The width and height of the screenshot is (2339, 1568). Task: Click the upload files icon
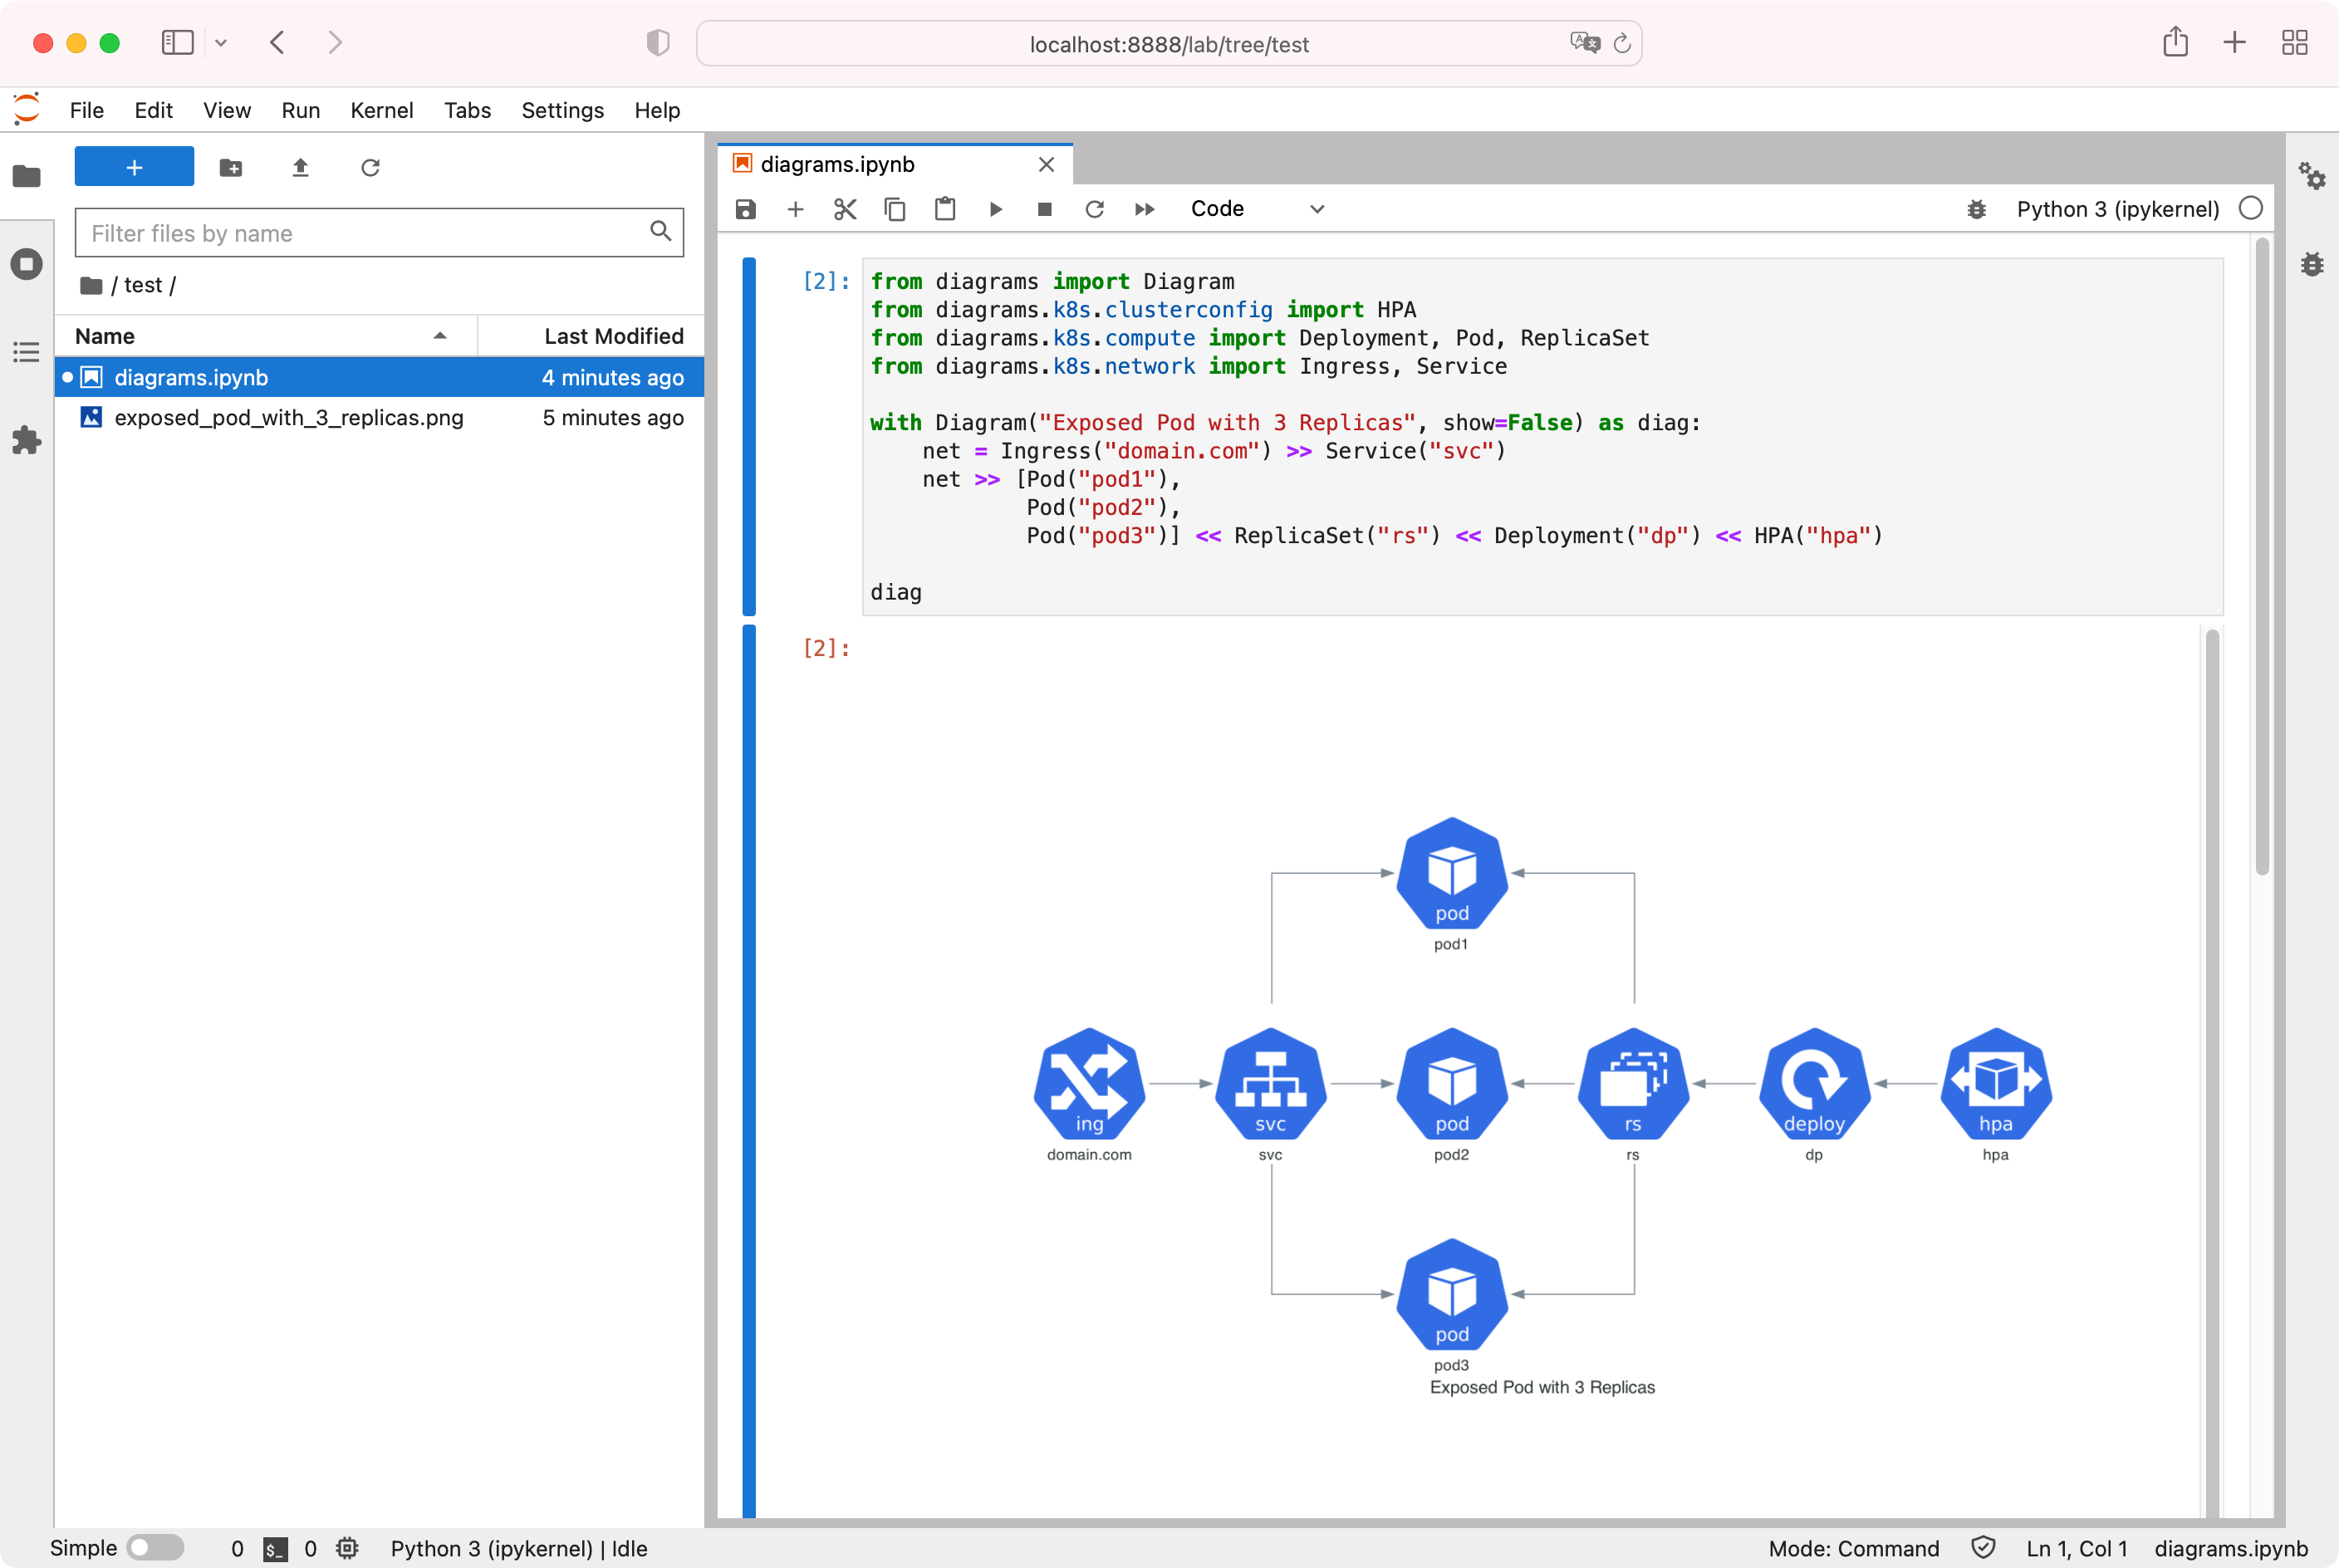[300, 167]
